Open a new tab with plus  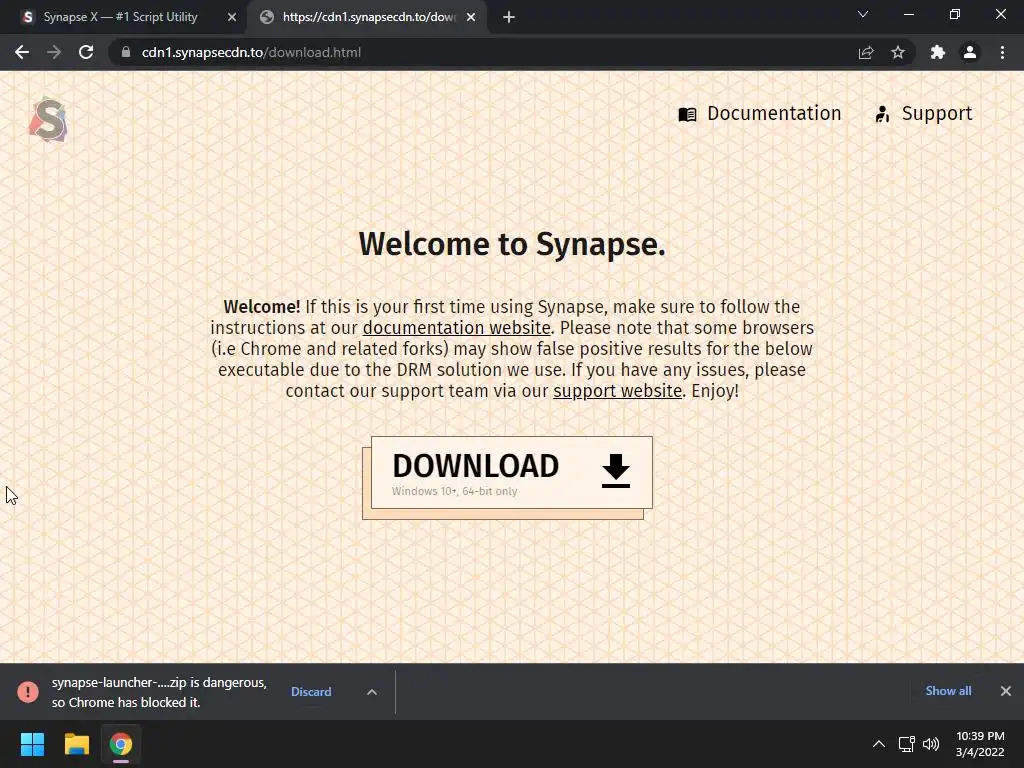pos(509,17)
